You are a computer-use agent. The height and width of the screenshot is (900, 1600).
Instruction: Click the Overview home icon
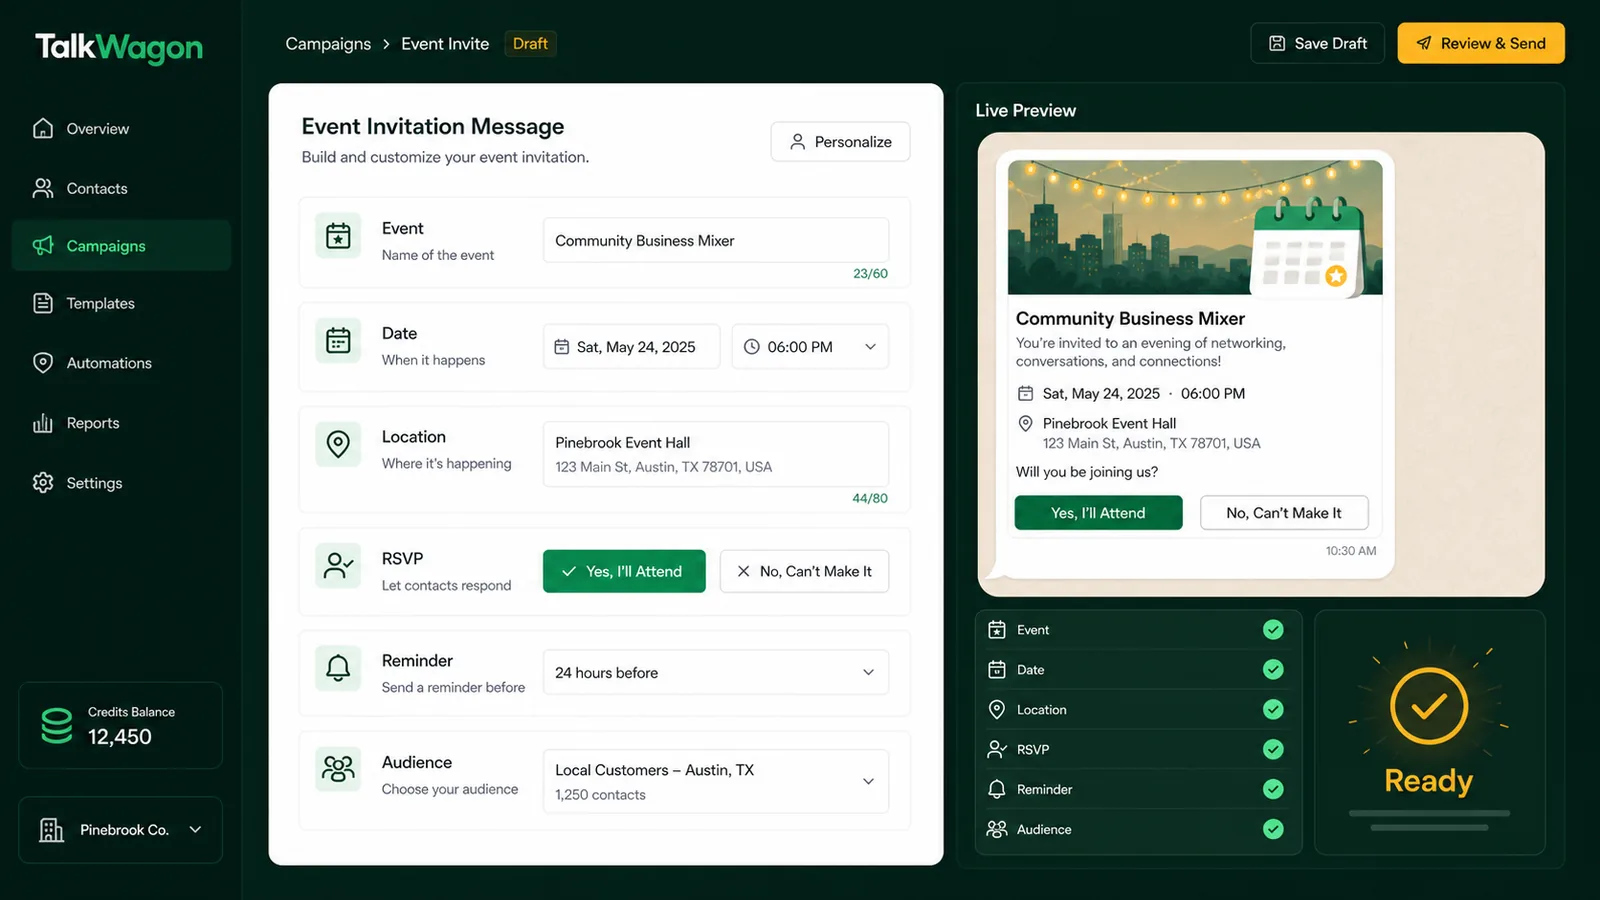tap(43, 128)
